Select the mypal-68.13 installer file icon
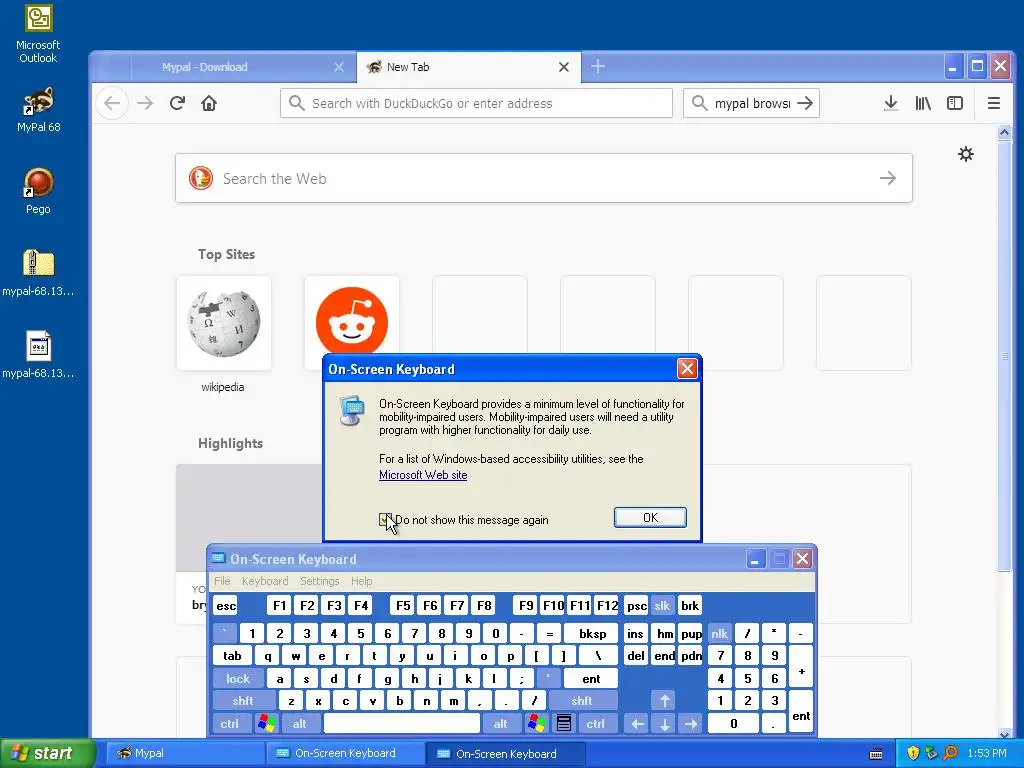 (38, 355)
